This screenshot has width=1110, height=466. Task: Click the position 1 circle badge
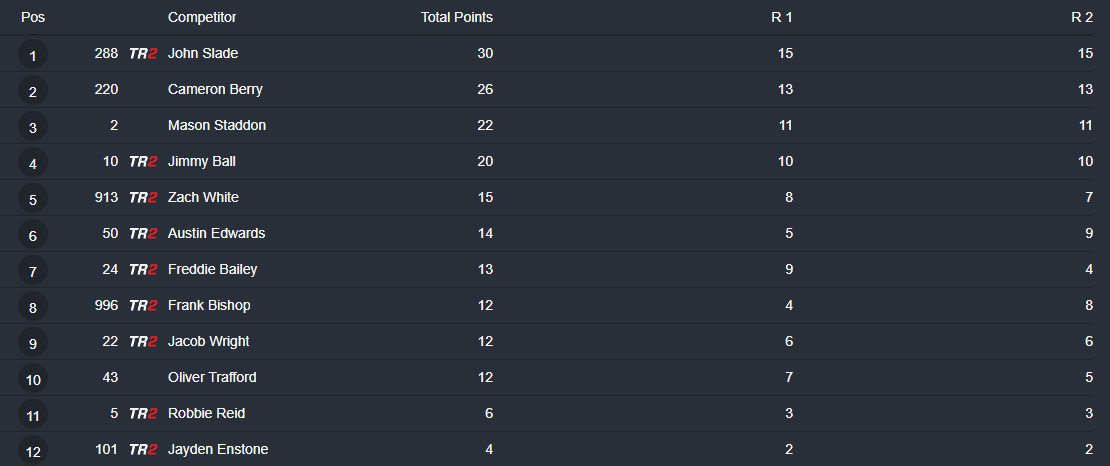point(33,56)
